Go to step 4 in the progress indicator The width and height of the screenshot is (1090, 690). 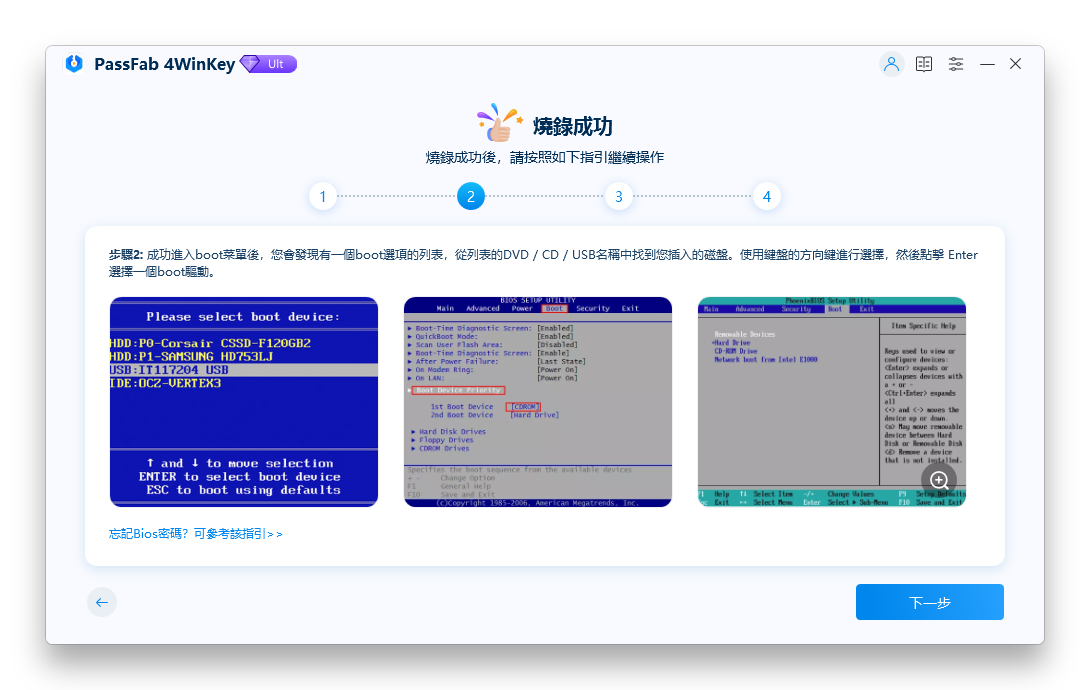coord(767,196)
